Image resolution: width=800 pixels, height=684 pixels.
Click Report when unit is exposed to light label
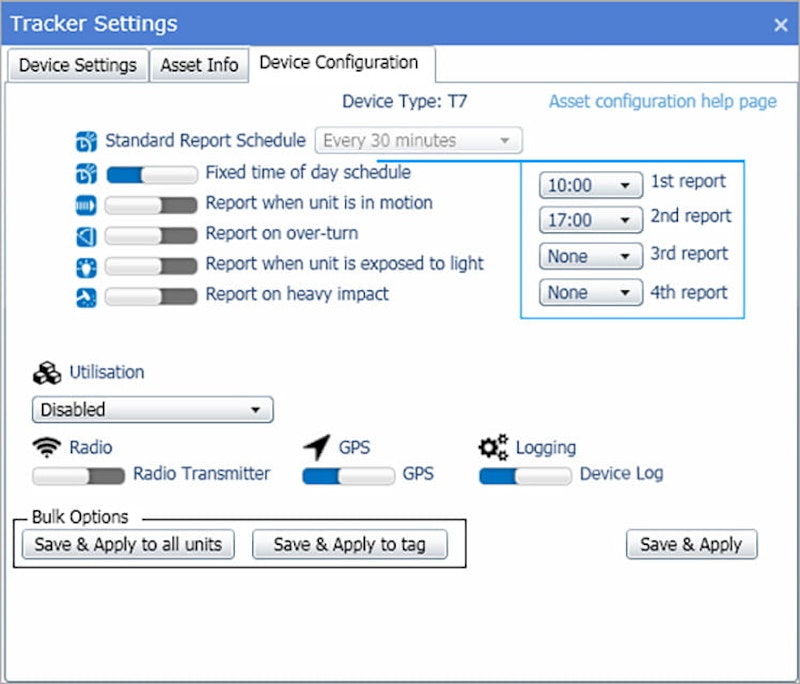click(x=345, y=264)
